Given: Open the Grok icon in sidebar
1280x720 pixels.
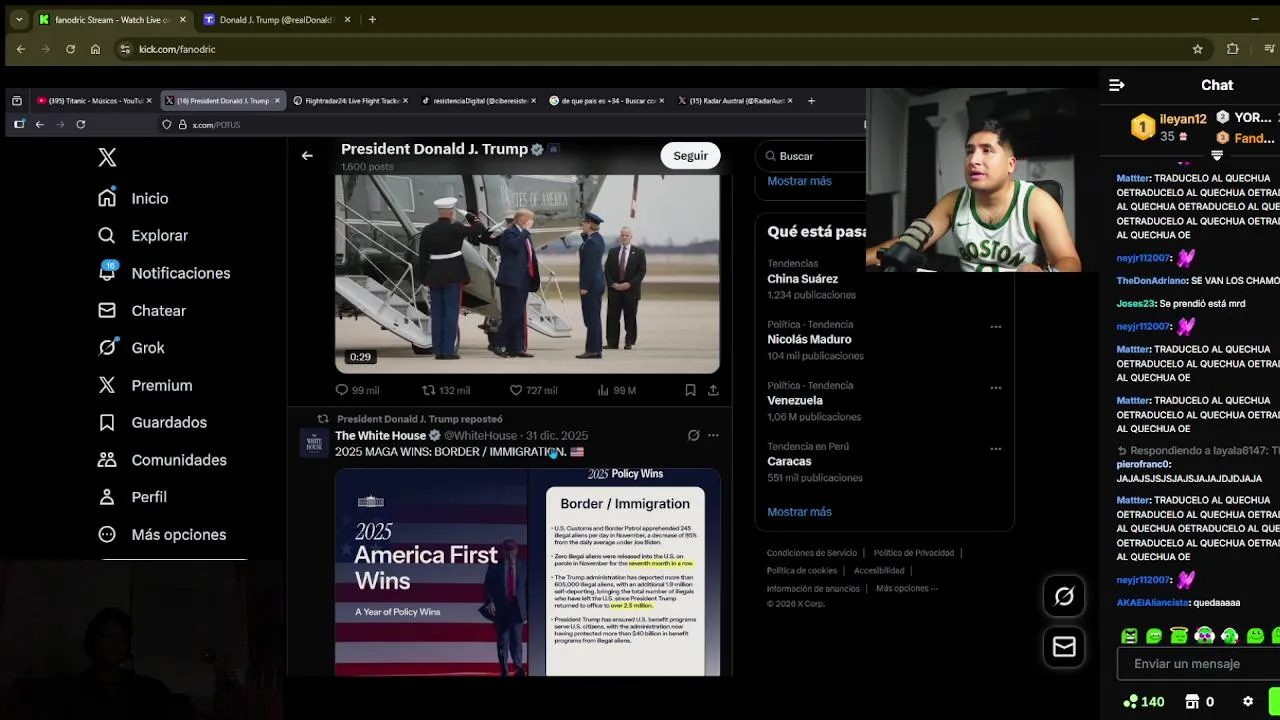Looking at the screenshot, I should 107,347.
